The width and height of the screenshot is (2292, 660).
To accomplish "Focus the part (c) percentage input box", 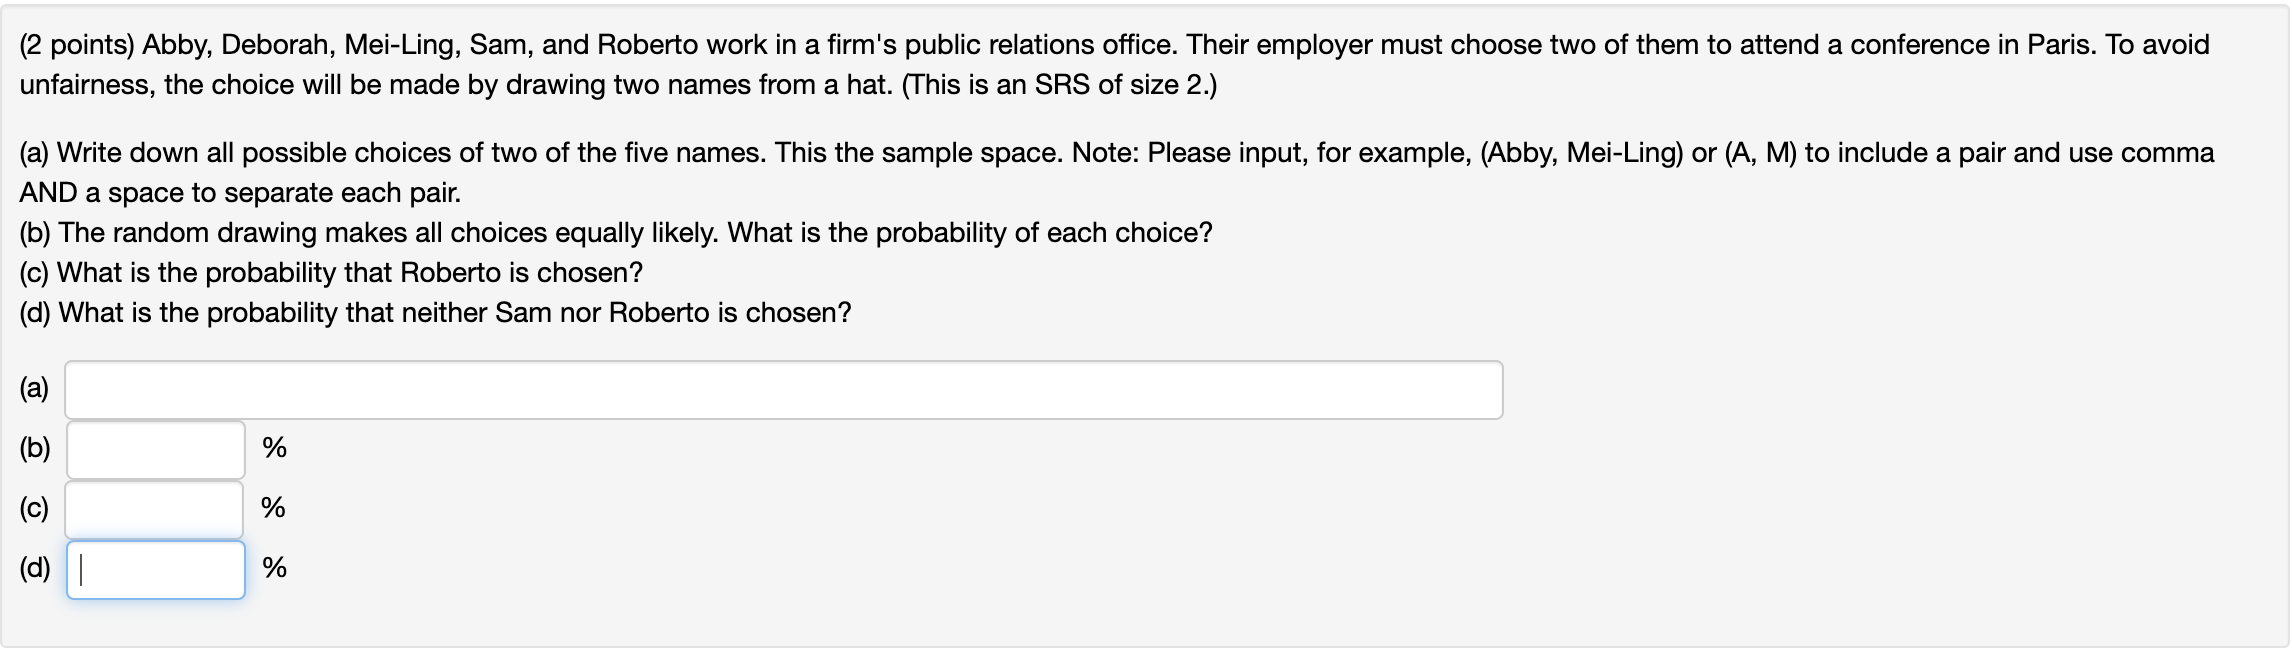I will [155, 510].
